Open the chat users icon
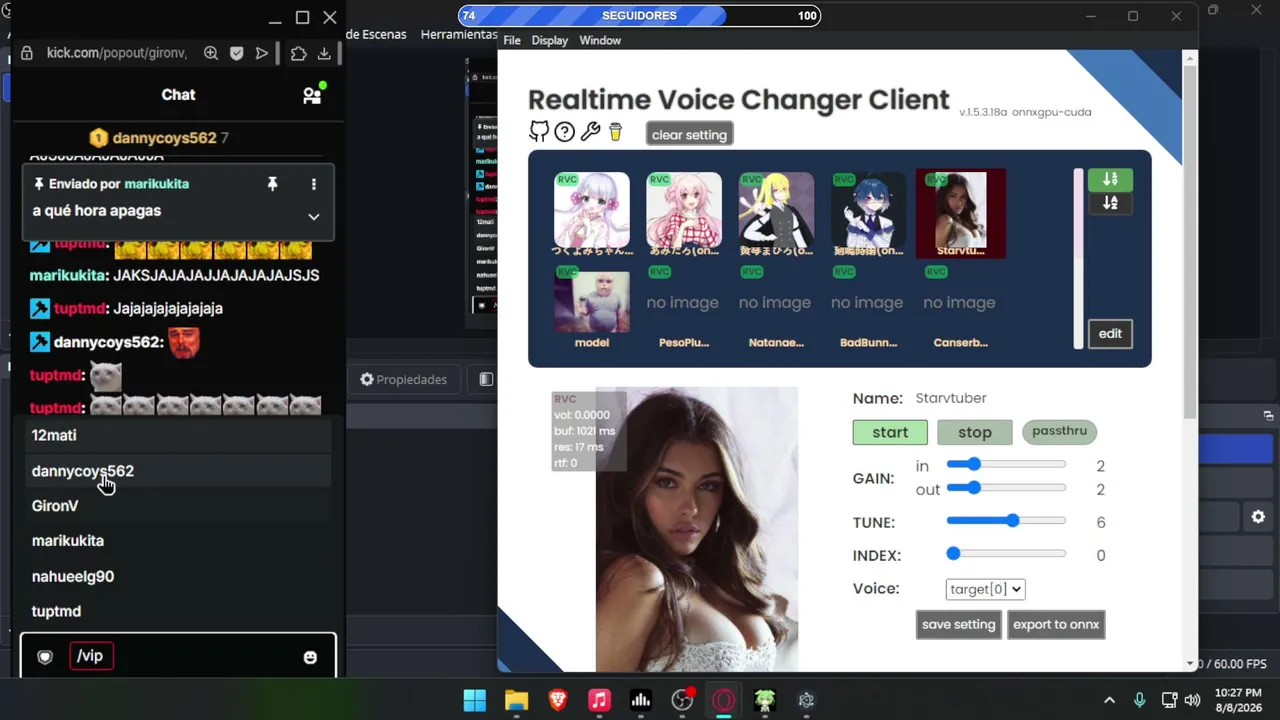Screen dimensions: 1280x720 point(313,95)
